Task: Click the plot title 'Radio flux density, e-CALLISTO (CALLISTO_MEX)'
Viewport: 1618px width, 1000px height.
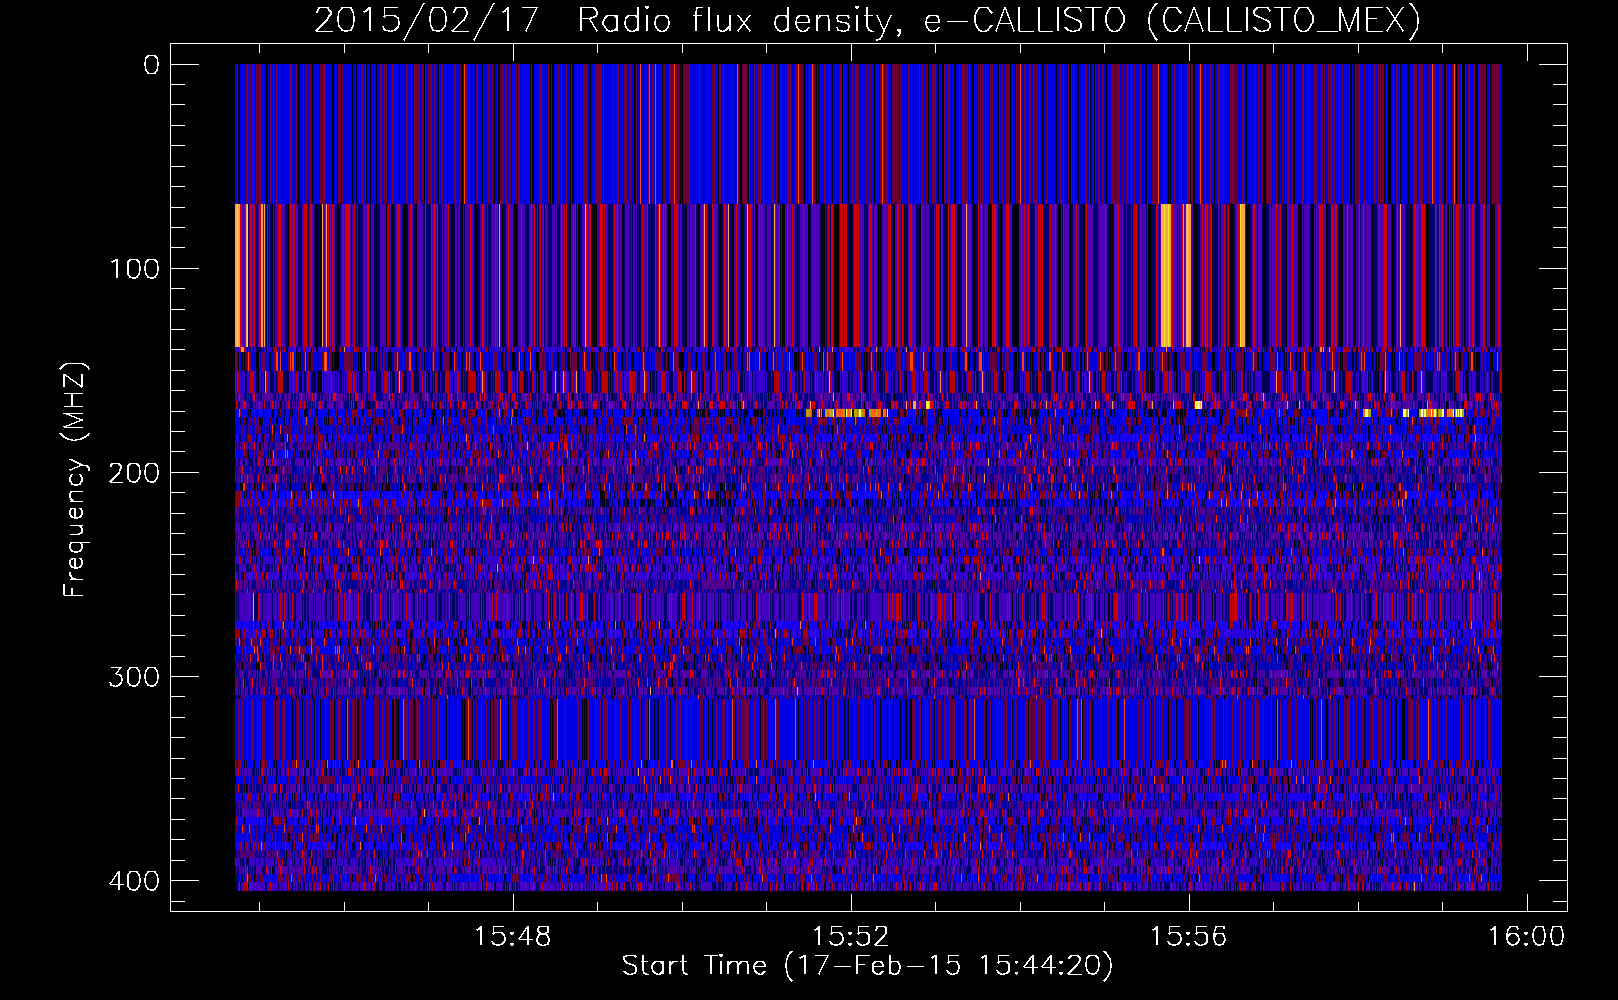Action: coord(998,20)
